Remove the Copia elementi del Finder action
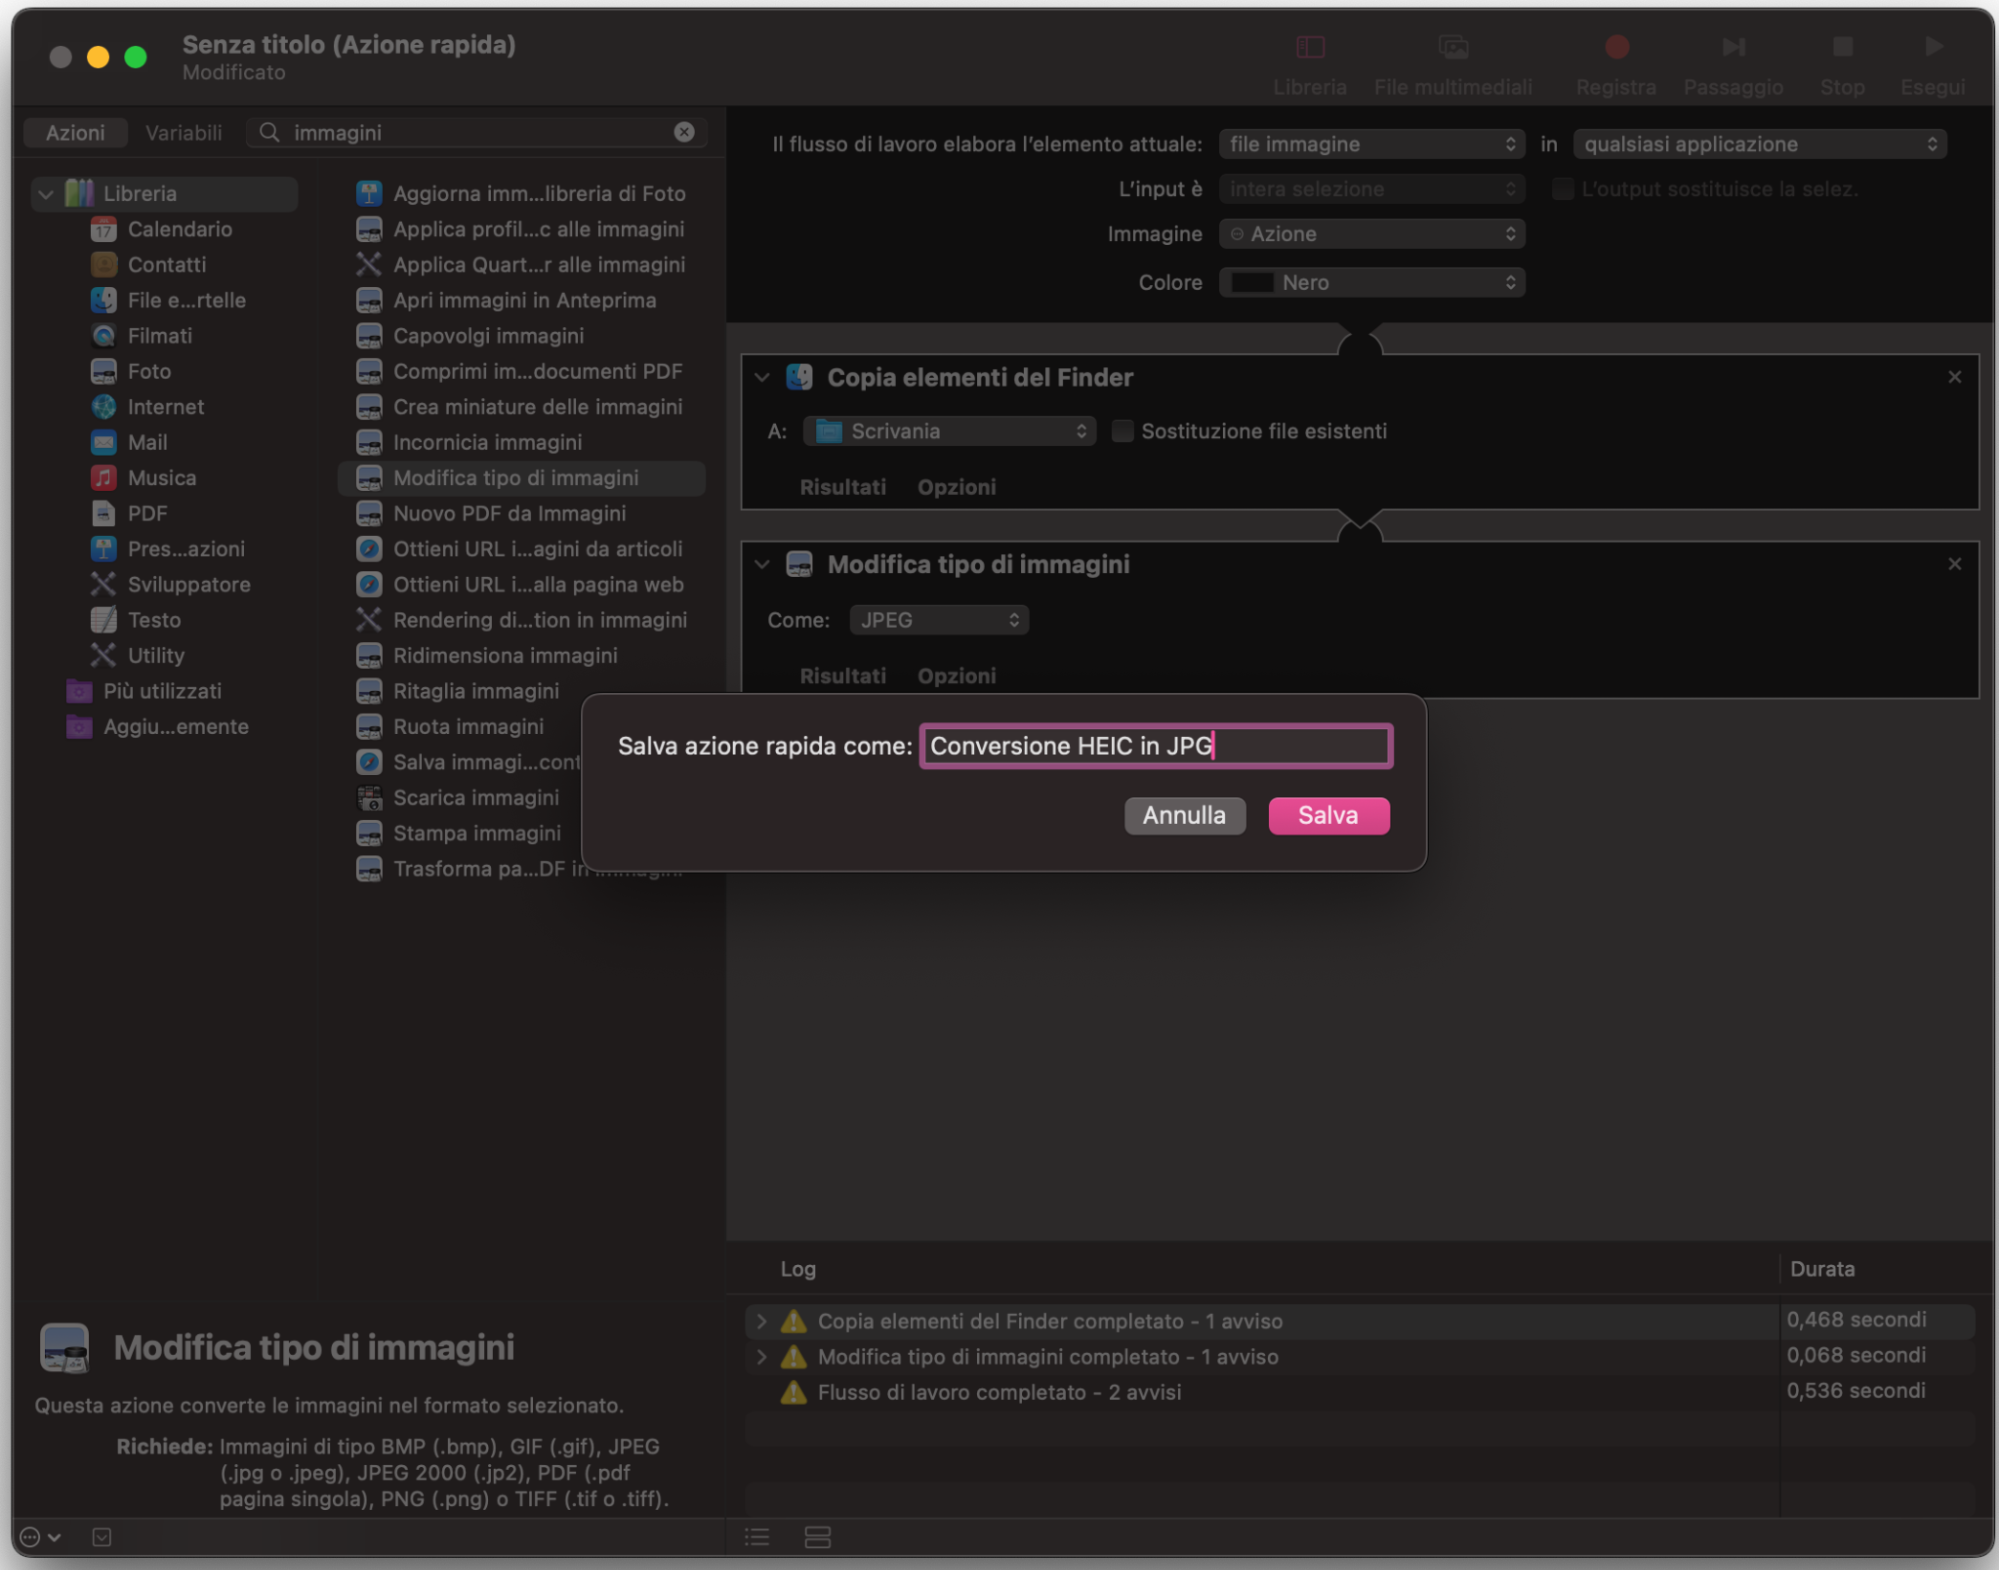This screenshot has width=1999, height=1570. 1955,377
